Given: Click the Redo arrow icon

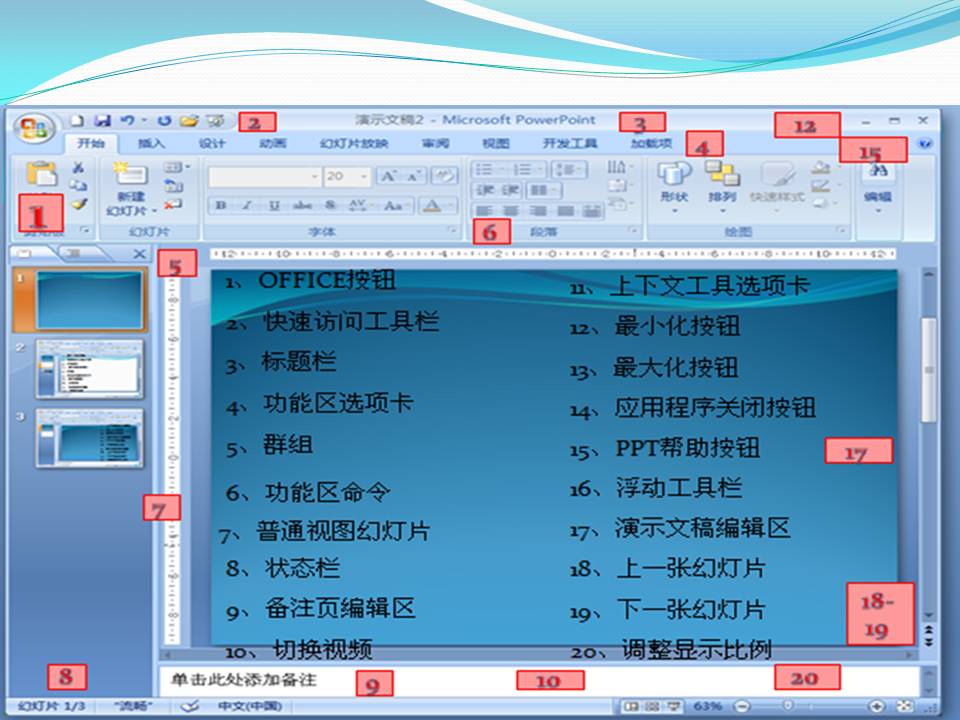Looking at the screenshot, I should click(164, 121).
